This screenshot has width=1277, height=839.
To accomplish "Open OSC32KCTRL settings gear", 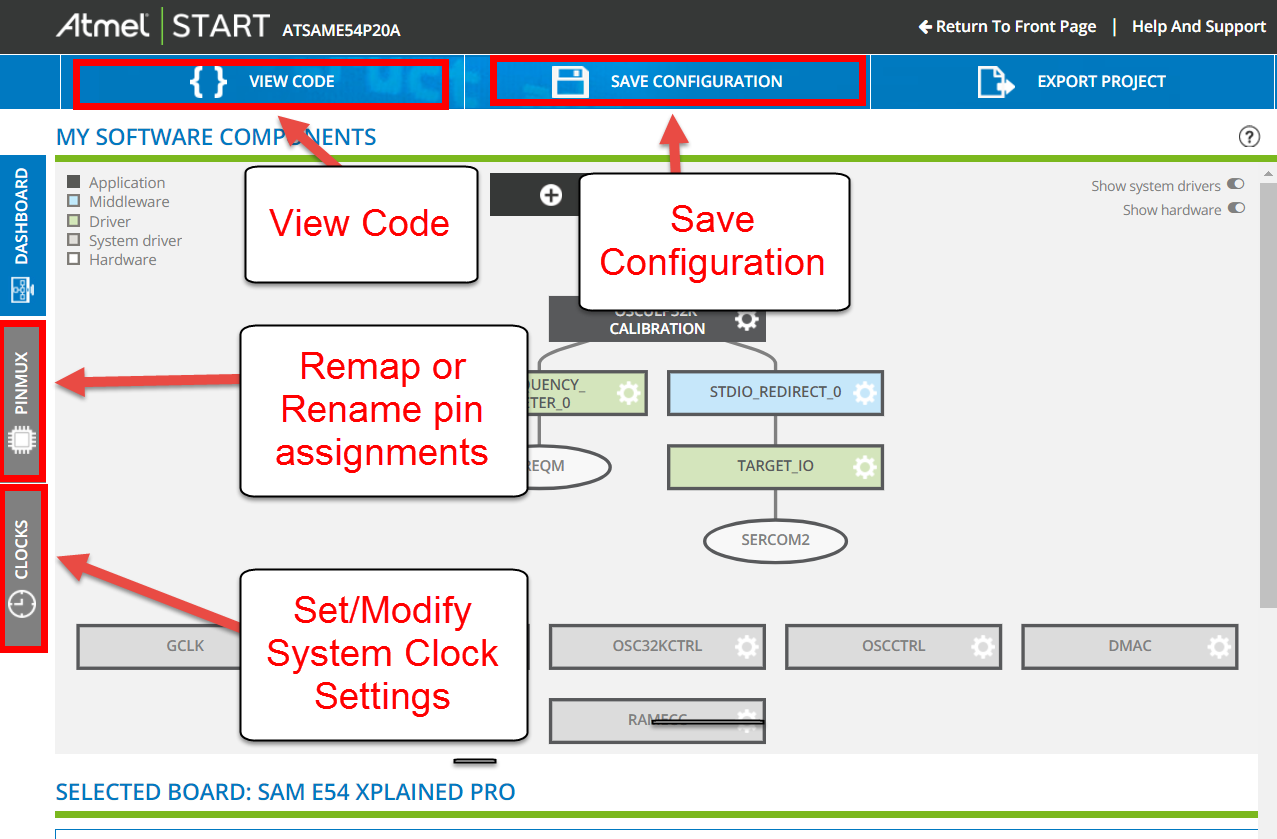I will (x=746, y=647).
